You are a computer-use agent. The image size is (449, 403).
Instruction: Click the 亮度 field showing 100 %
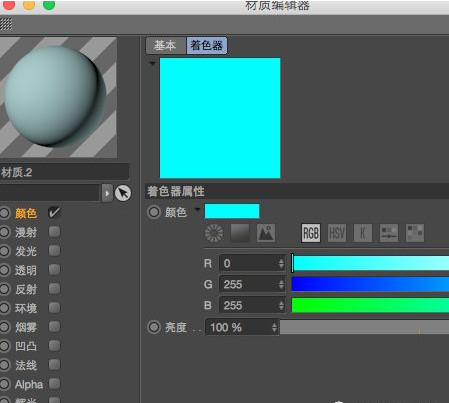click(x=242, y=328)
